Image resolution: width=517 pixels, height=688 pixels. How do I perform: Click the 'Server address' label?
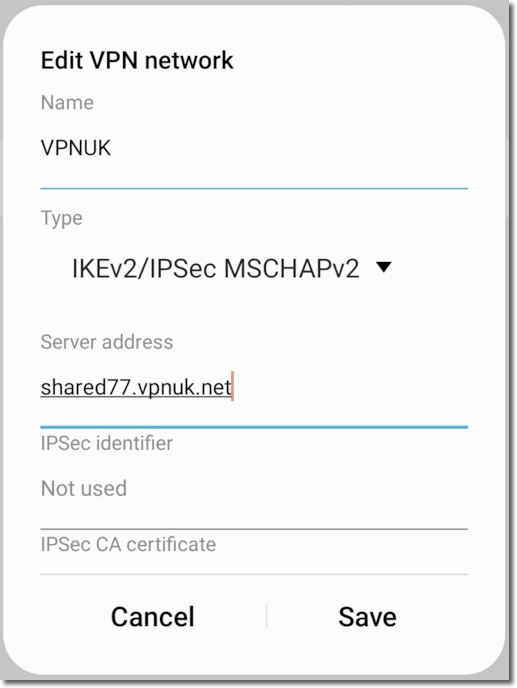(x=107, y=342)
